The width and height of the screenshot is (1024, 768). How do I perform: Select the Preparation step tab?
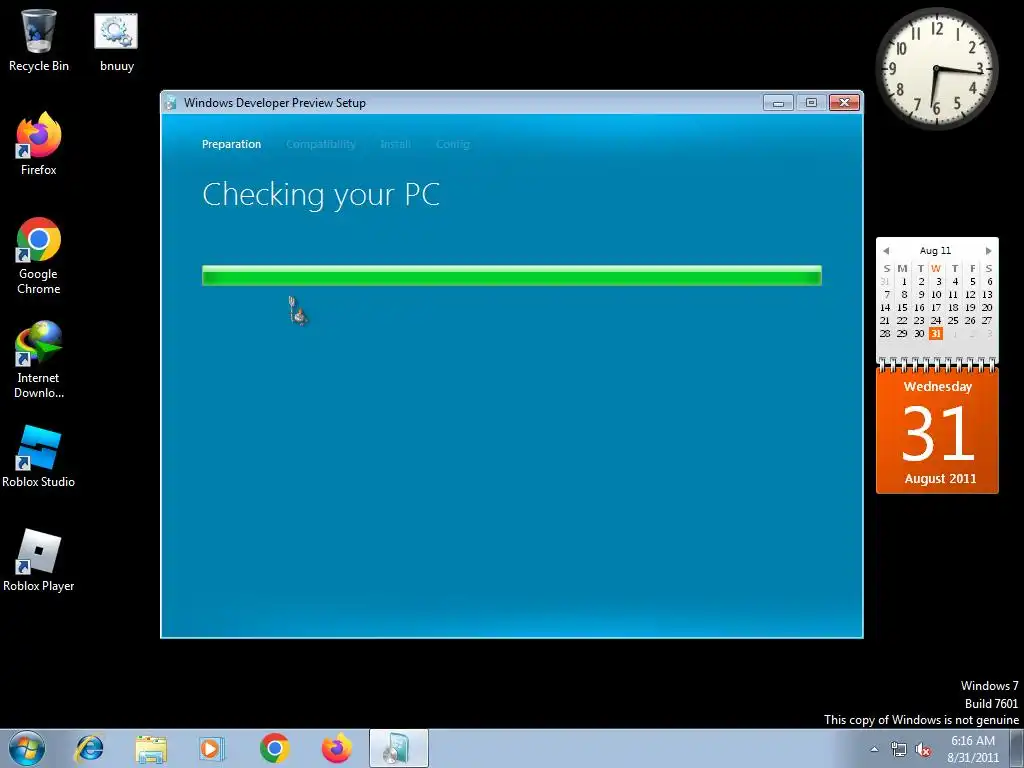(x=231, y=144)
